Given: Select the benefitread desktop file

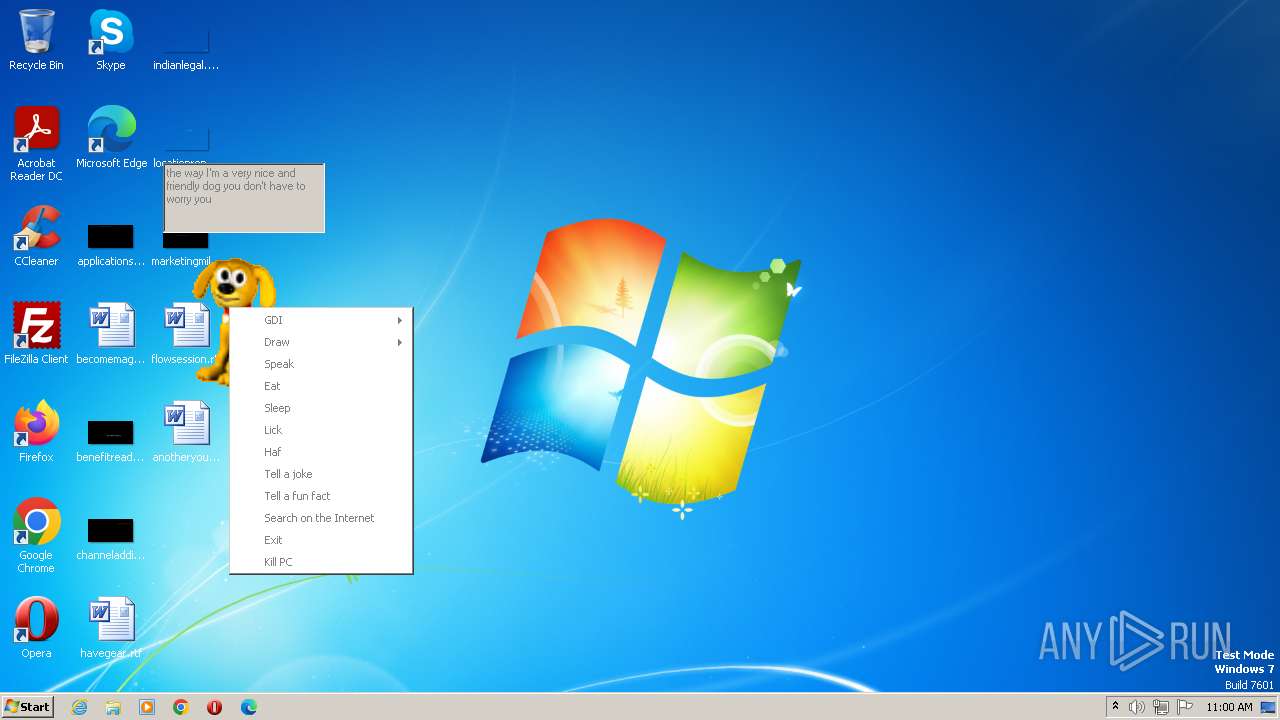Looking at the screenshot, I should point(111,441).
